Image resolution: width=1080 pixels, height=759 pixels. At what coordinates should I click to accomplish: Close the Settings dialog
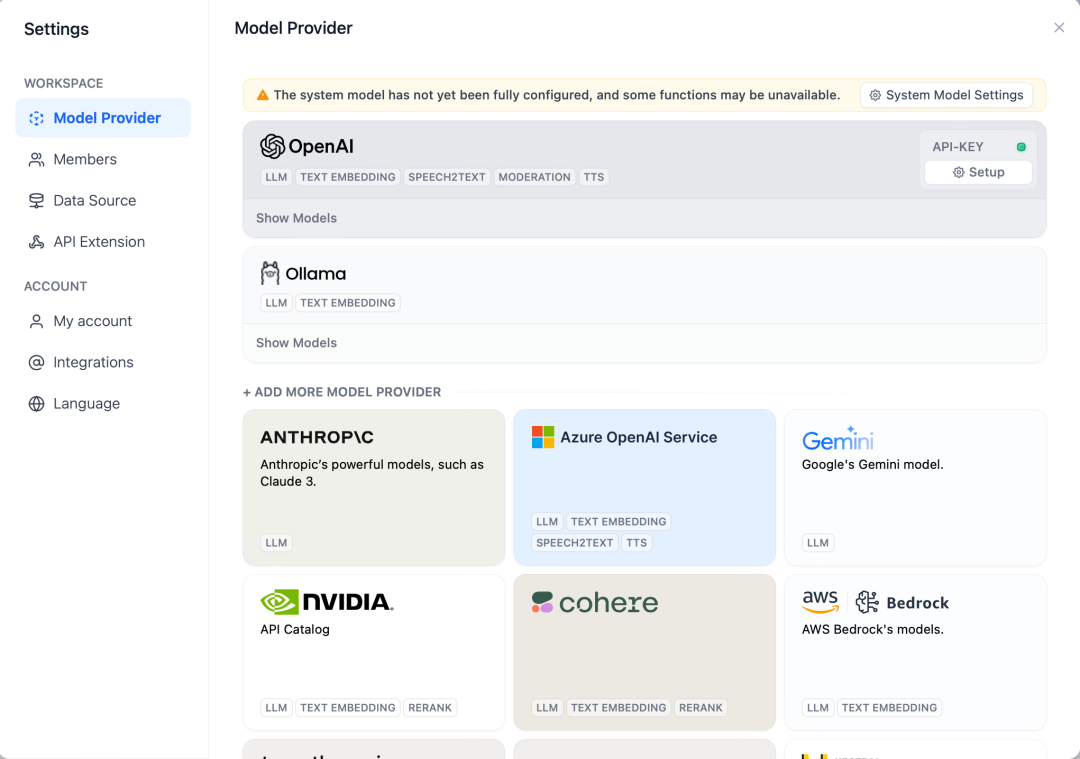[x=1059, y=28]
